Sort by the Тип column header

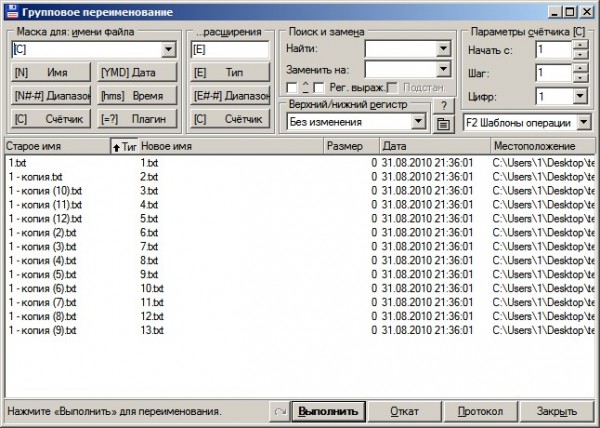click(124, 146)
